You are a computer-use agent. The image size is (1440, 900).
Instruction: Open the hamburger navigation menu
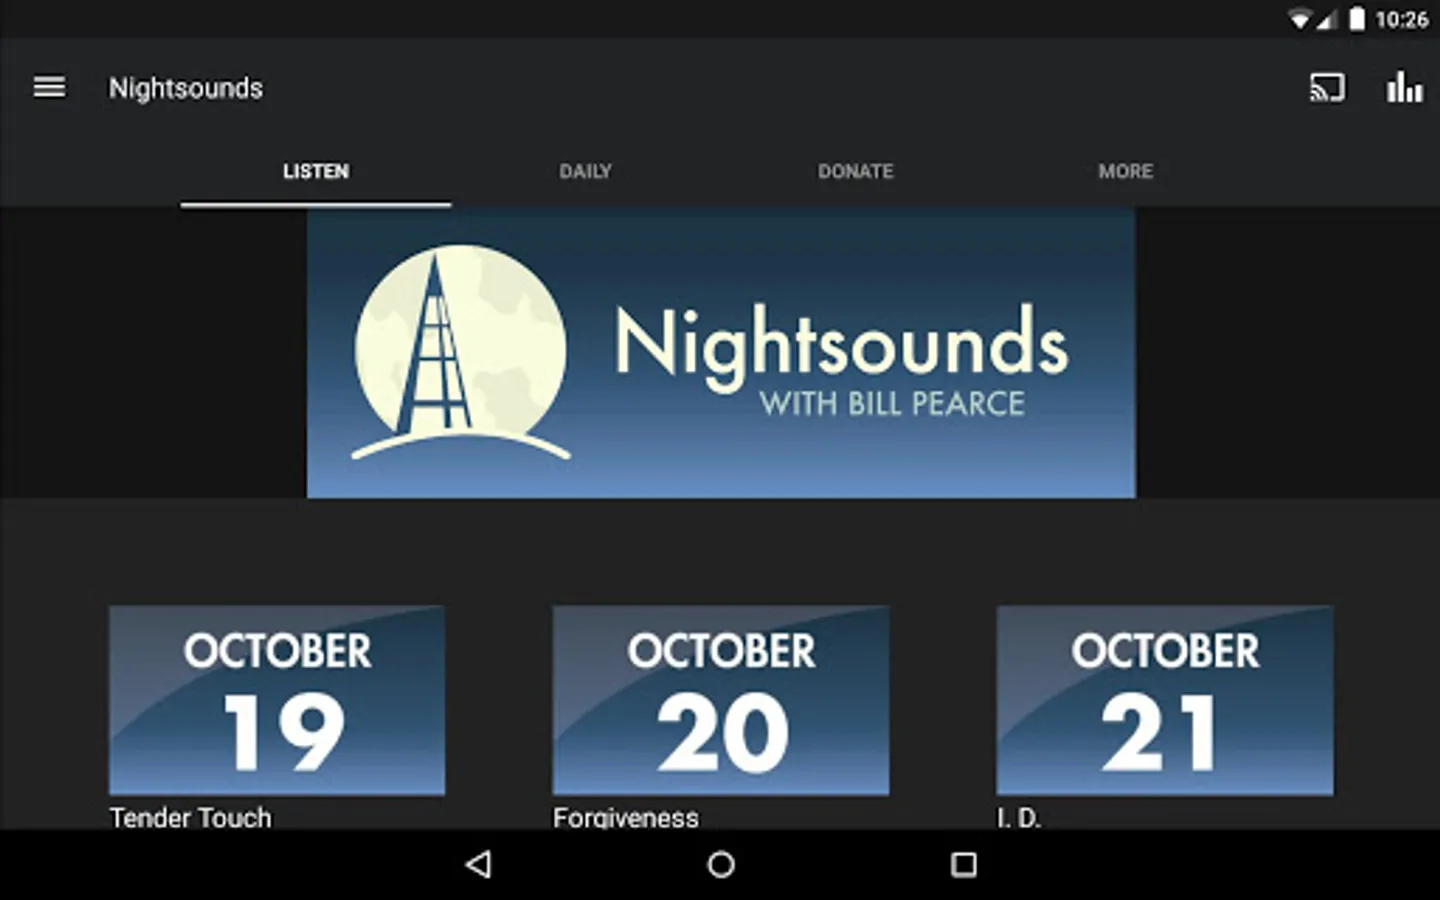coord(49,88)
